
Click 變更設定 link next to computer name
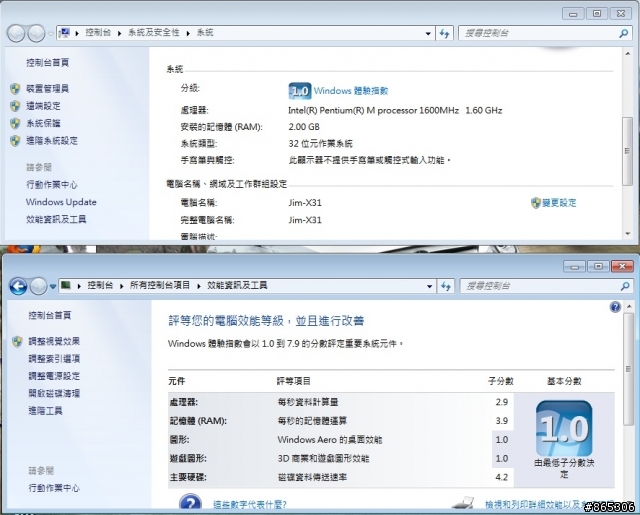pos(559,203)
